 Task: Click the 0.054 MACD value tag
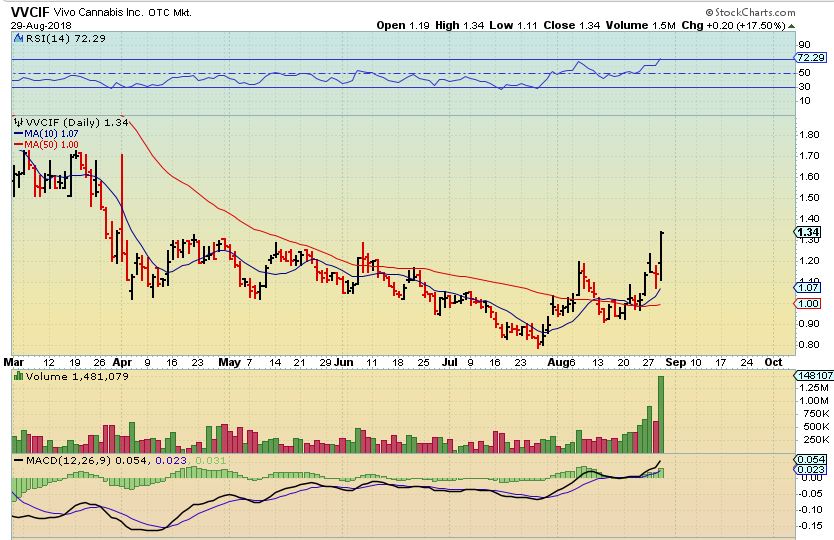pos(811,460)
